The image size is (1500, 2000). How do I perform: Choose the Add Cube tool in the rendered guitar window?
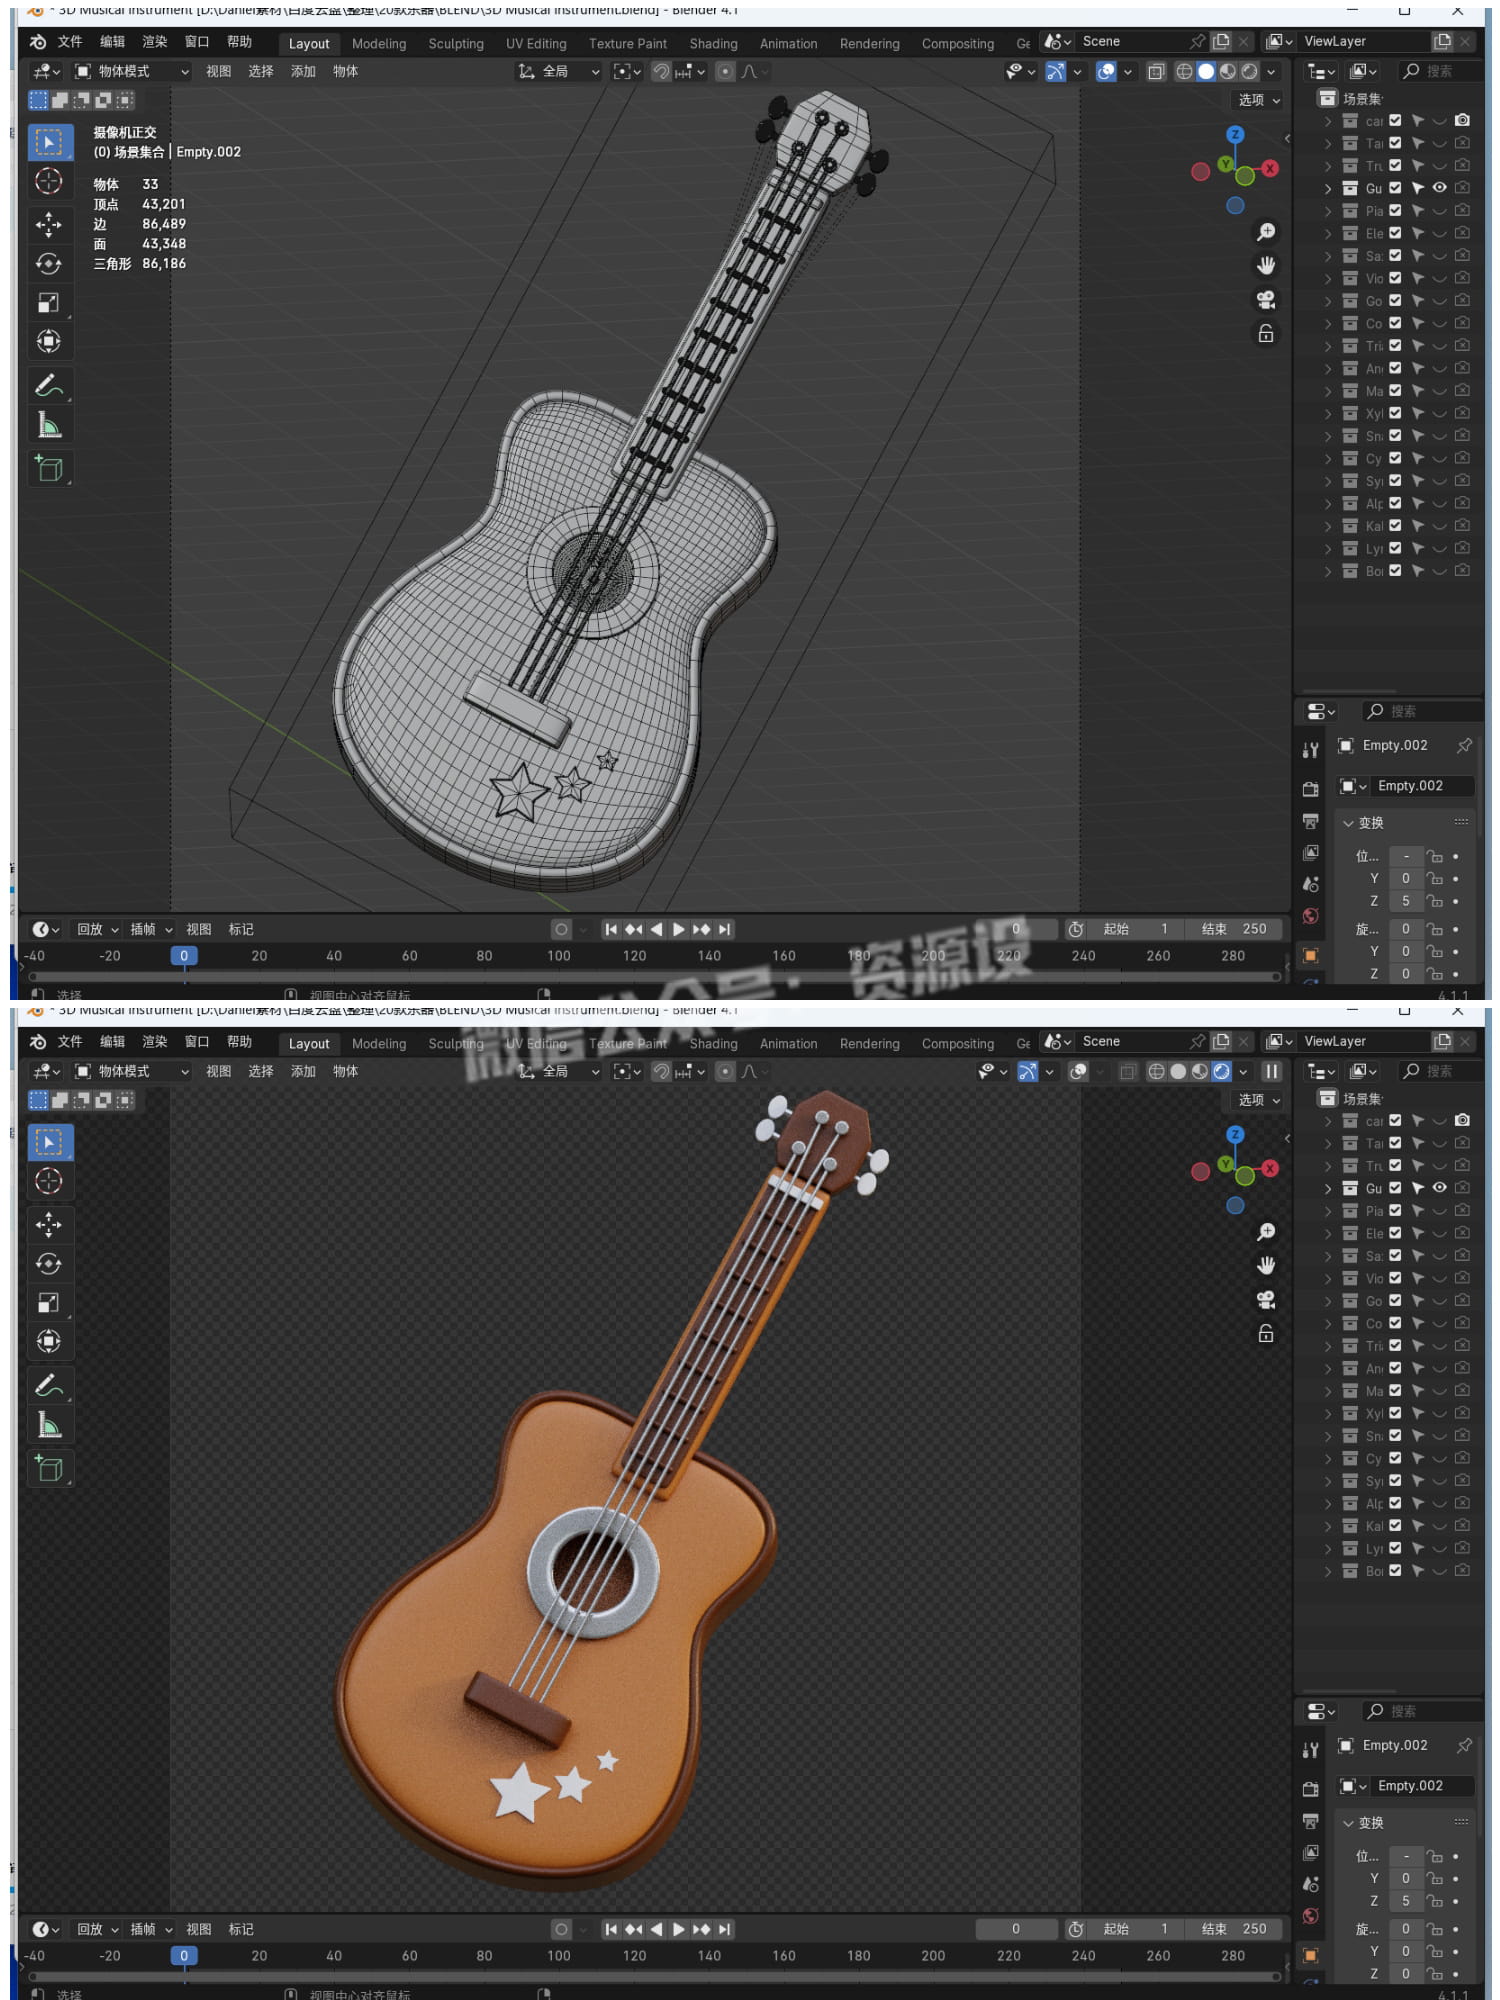pos(48,1468)
